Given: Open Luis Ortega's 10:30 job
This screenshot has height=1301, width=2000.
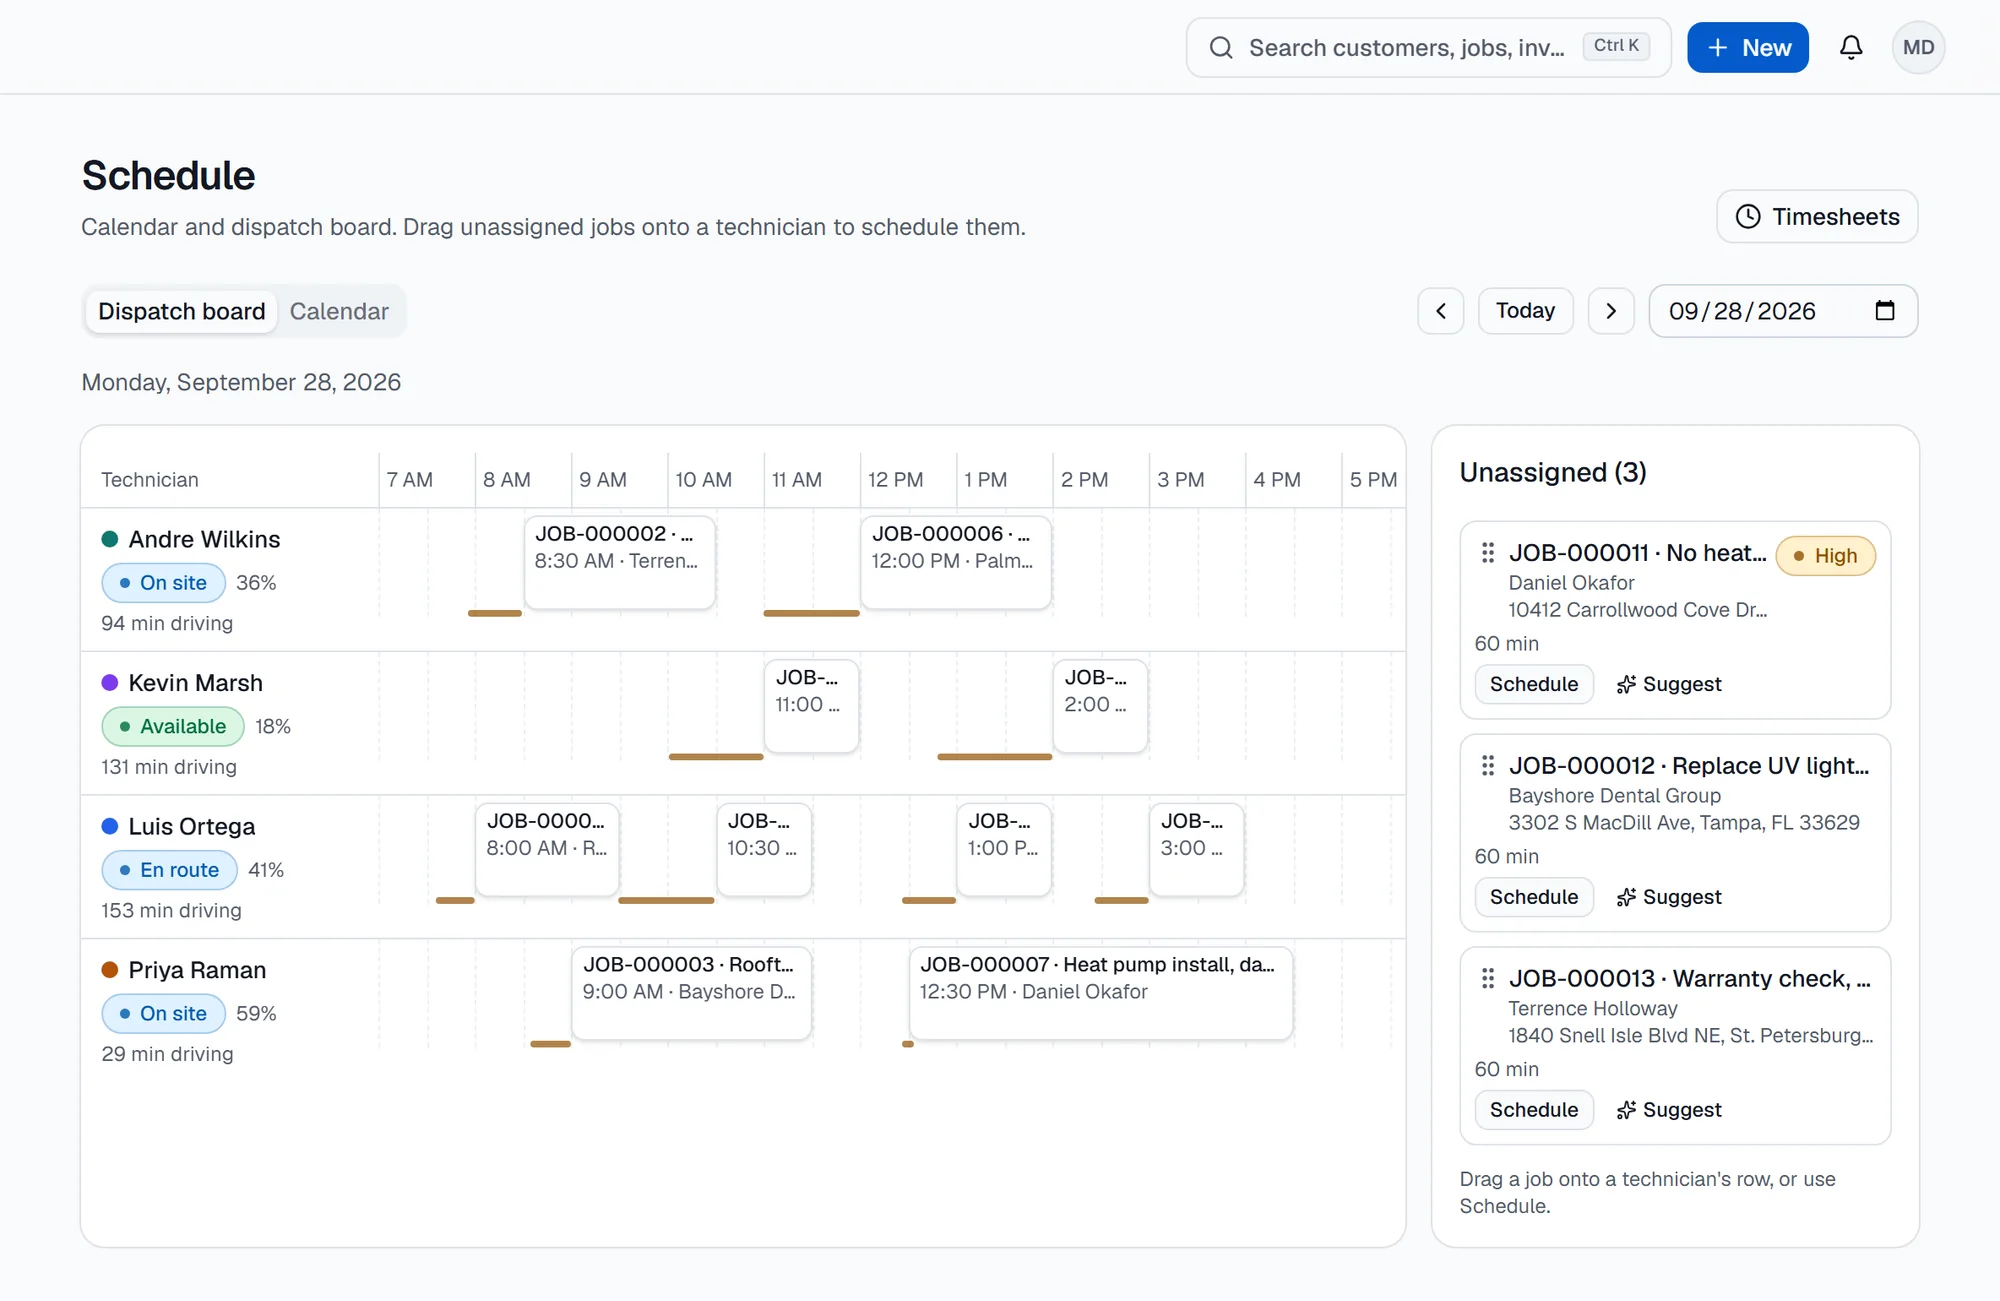Looking at the screenshot, I should pyautogui.click(x=764, y=849).
